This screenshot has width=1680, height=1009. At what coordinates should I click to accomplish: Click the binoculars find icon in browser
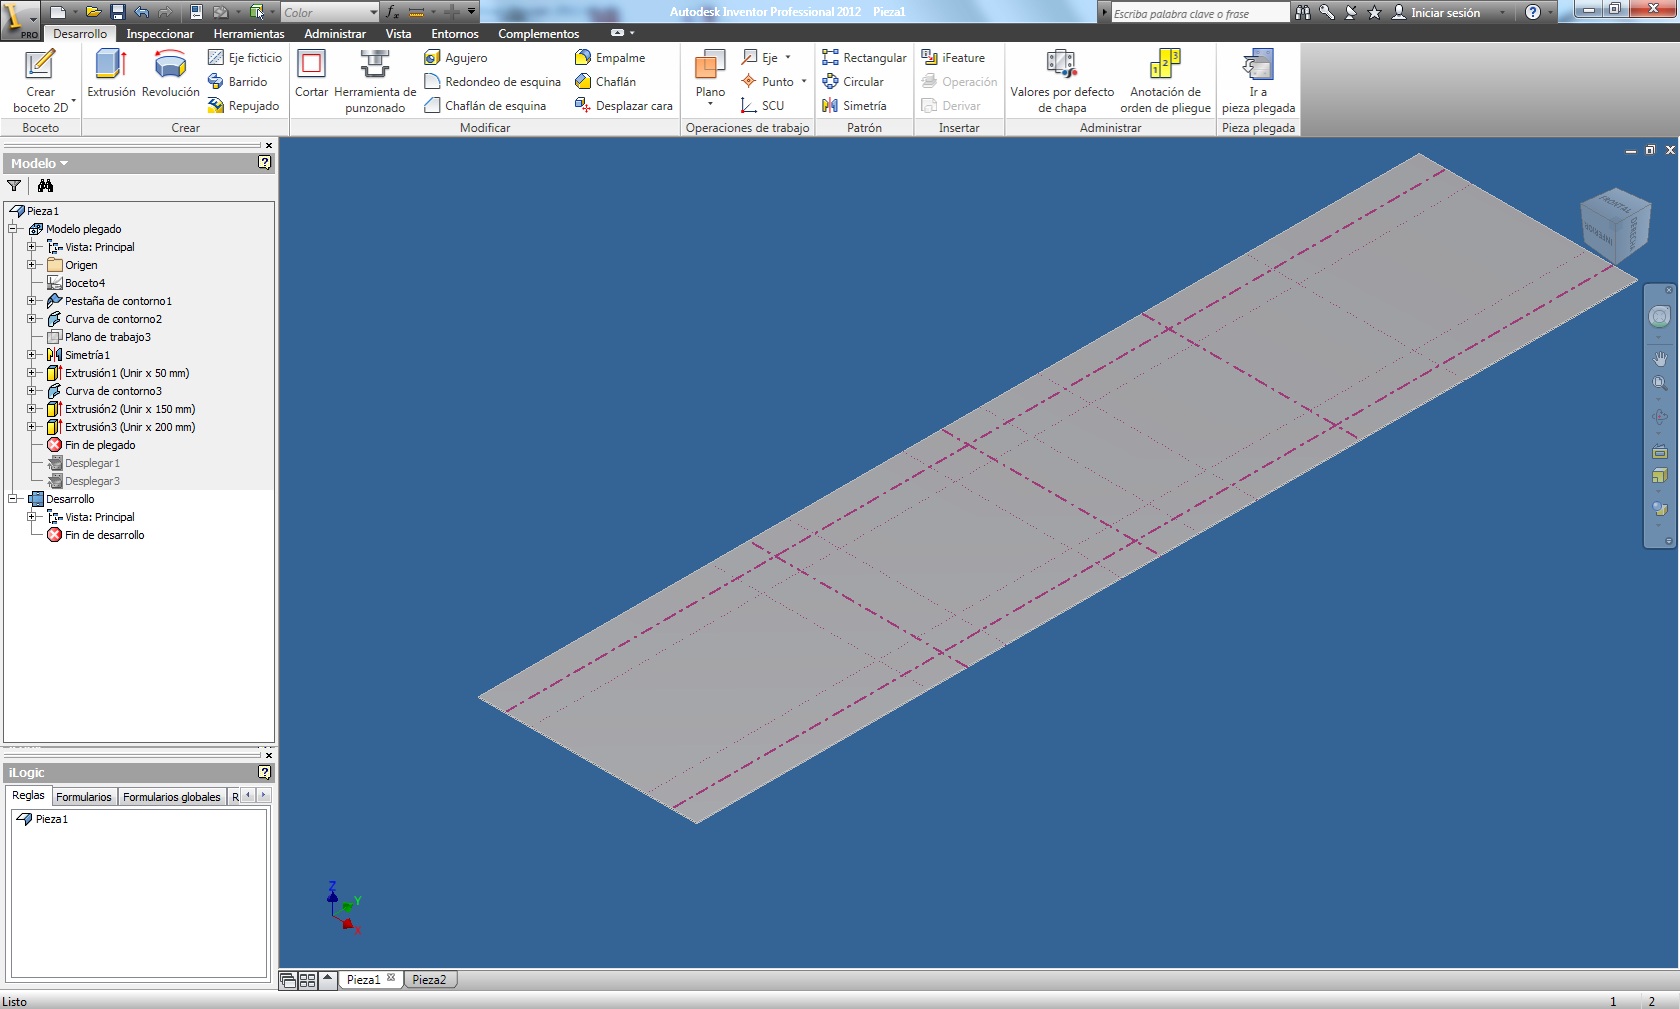pos(45,186)
